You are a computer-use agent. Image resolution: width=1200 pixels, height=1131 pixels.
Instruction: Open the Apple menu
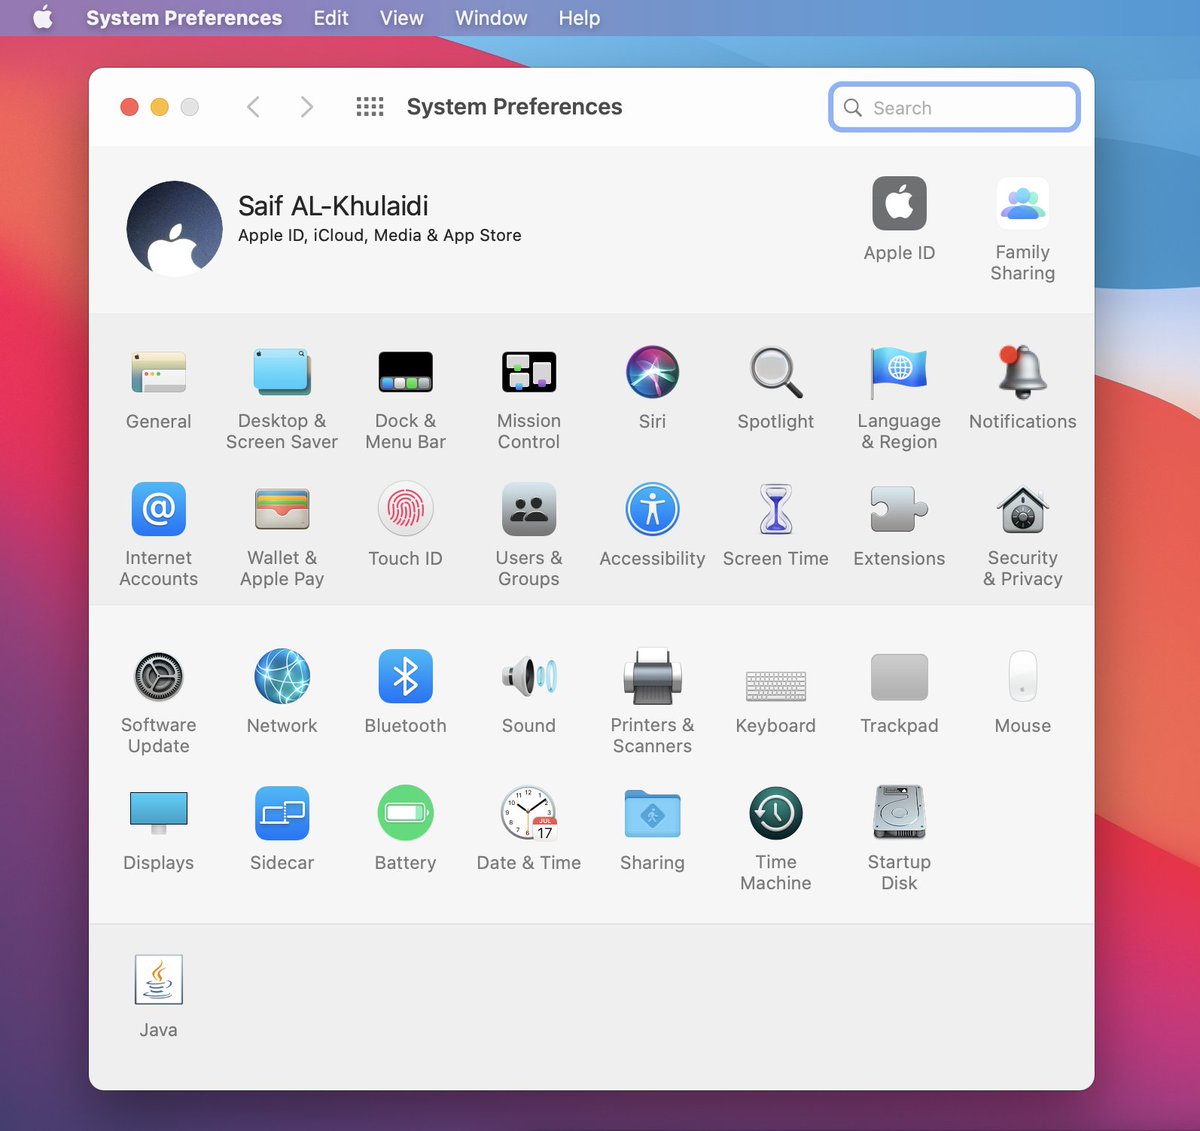pyautogui.click(x=43, y=18)
